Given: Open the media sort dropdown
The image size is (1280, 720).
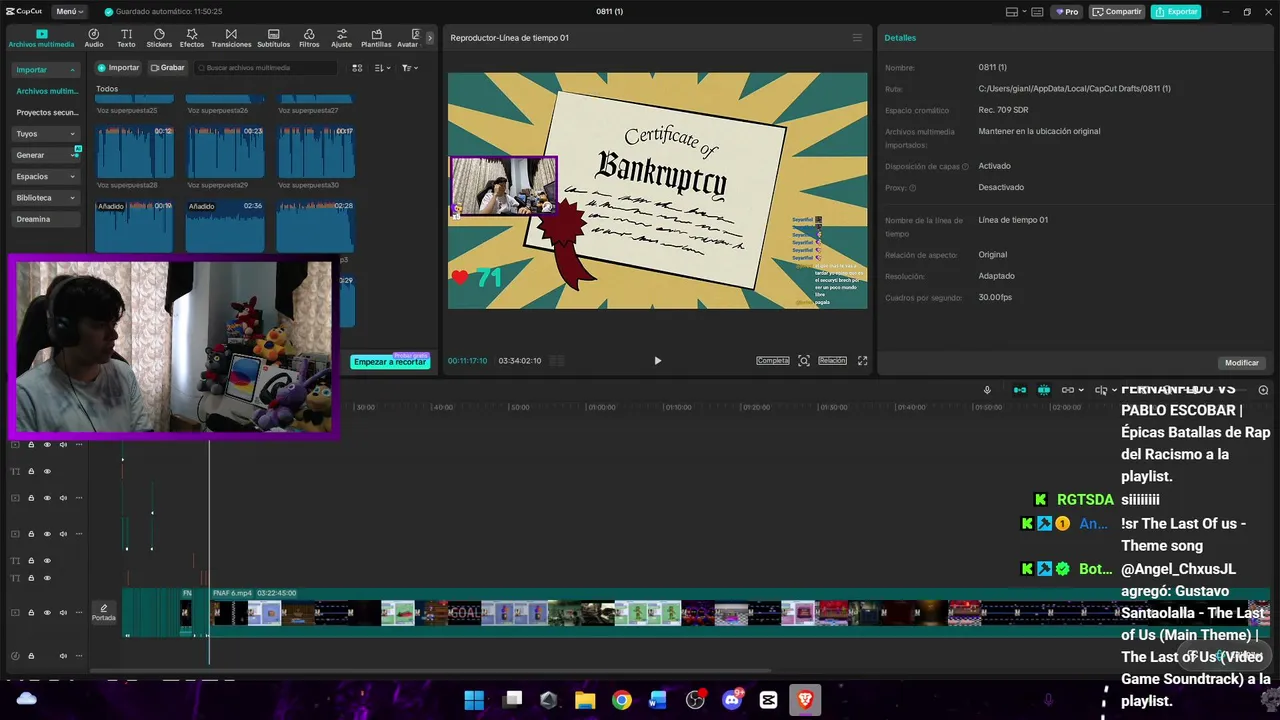Looking at the screenshot, I should tap(382, 68).
